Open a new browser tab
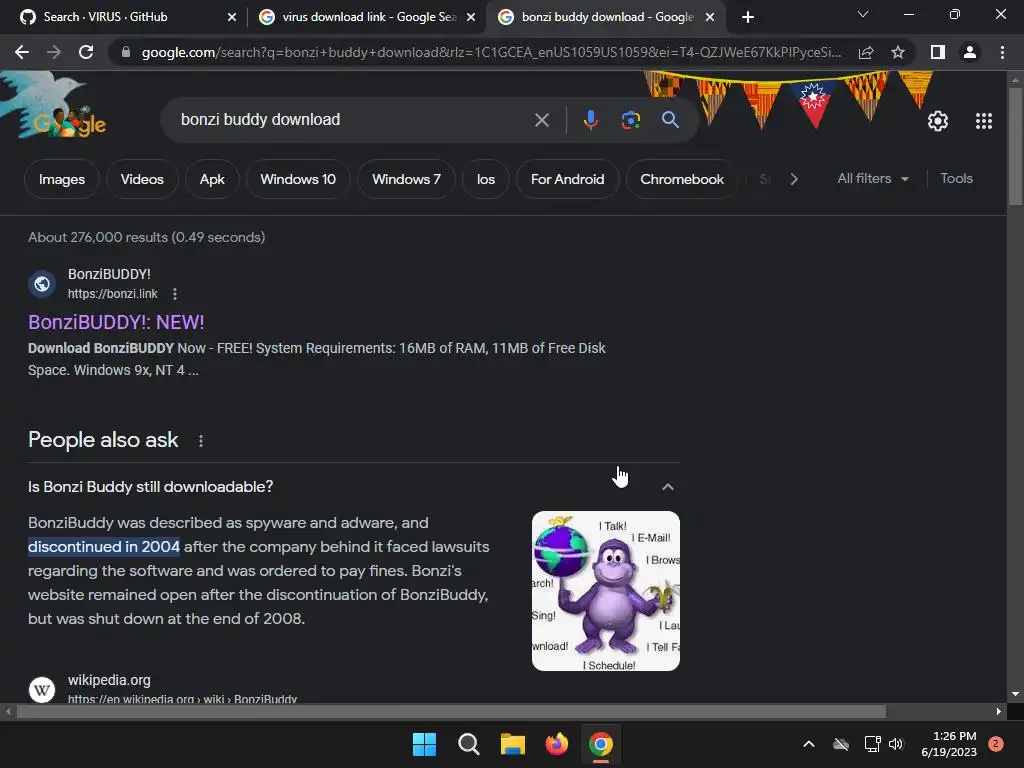The image size is (1024, 768). (748, 17)
